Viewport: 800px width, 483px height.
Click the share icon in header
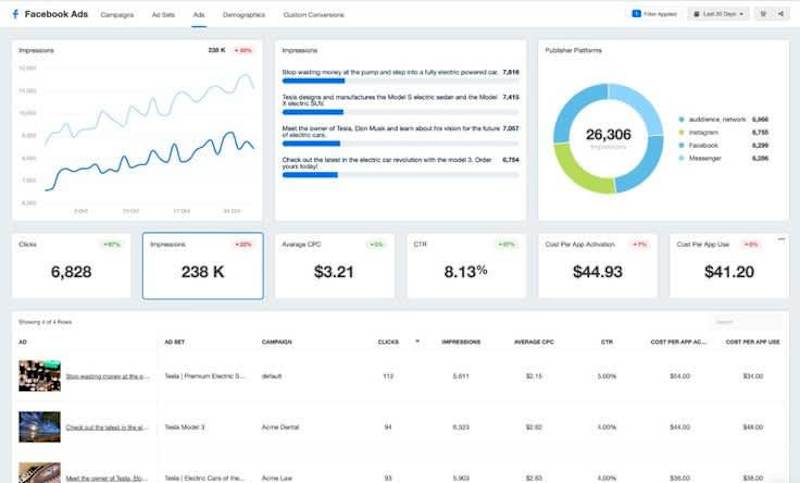tap(781, 14)
